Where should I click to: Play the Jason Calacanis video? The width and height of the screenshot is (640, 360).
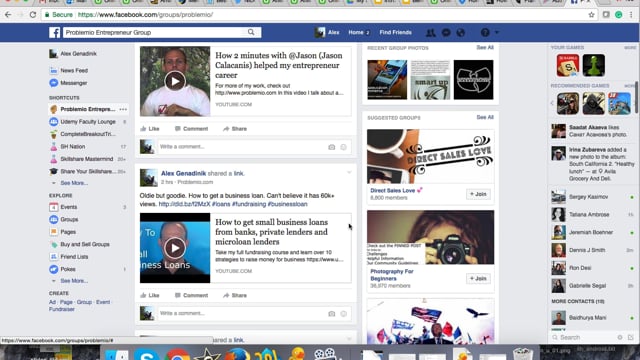pos(175,81)
